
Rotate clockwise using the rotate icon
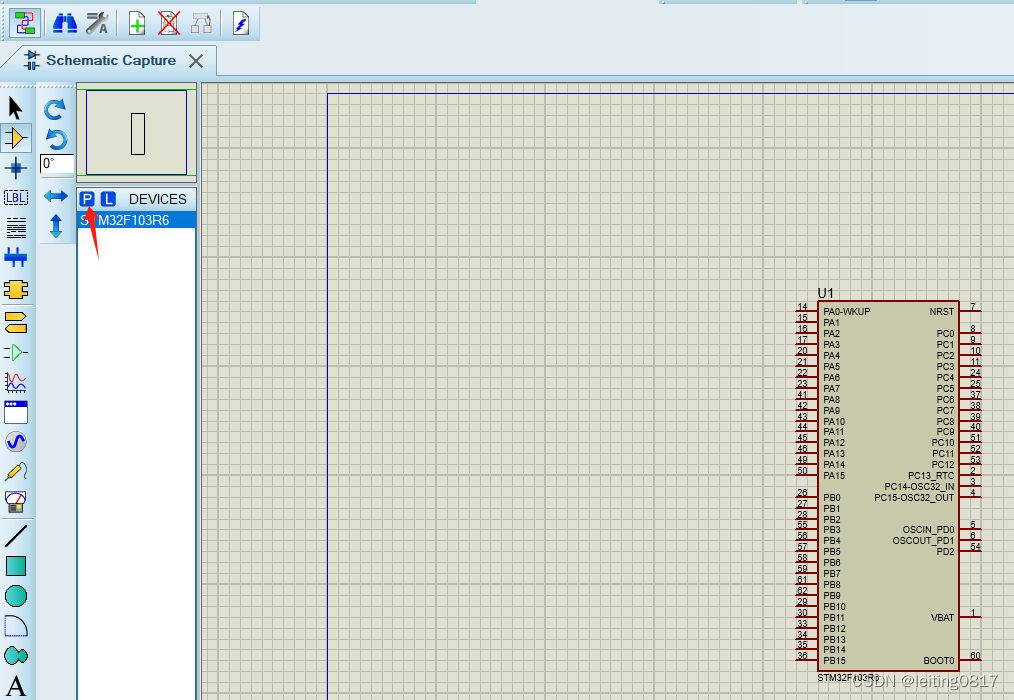pyautogui.click(x=55, y=109)
